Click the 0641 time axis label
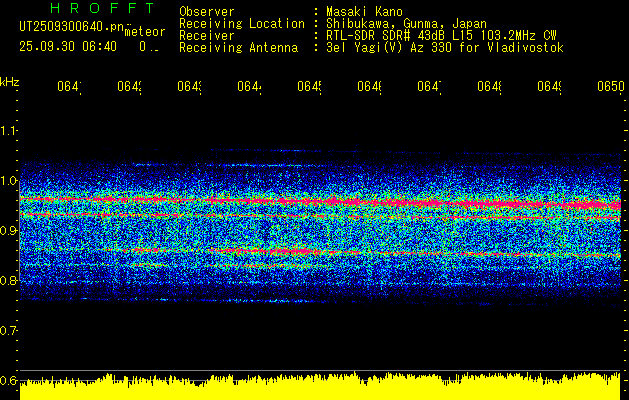Viewport: 629px width, 400px height. [69, 87]
